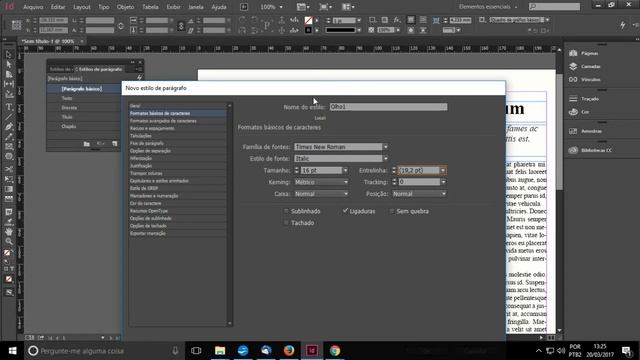Open the Tabela menu
This screenshot has height=360, width=640.
[x=150, y=7]
